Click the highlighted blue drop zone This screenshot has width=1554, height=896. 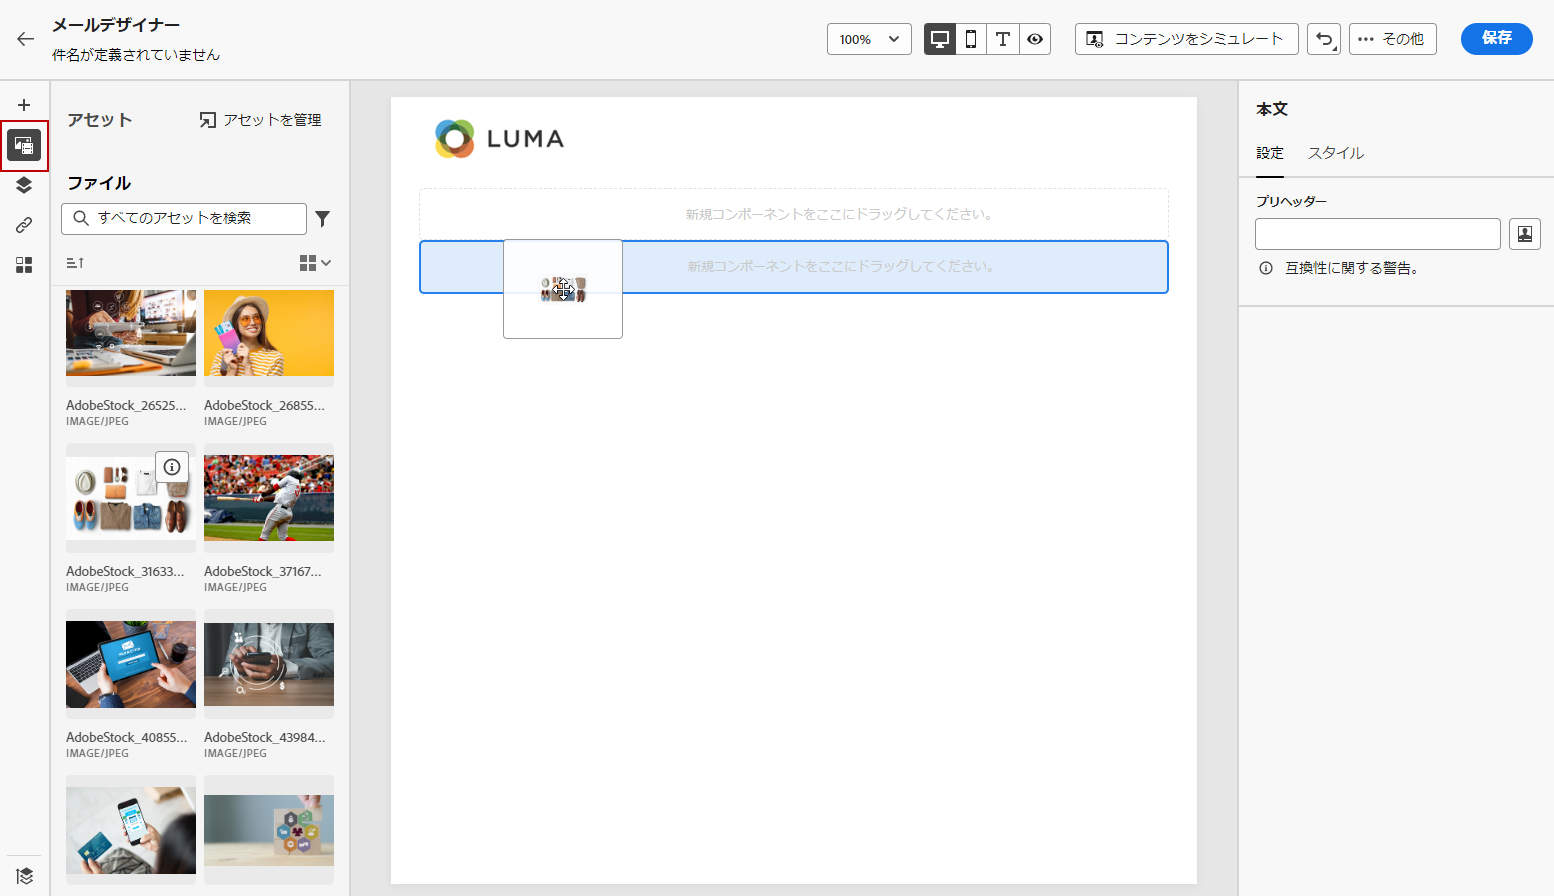pyautogui.click(x=794, y=267)
